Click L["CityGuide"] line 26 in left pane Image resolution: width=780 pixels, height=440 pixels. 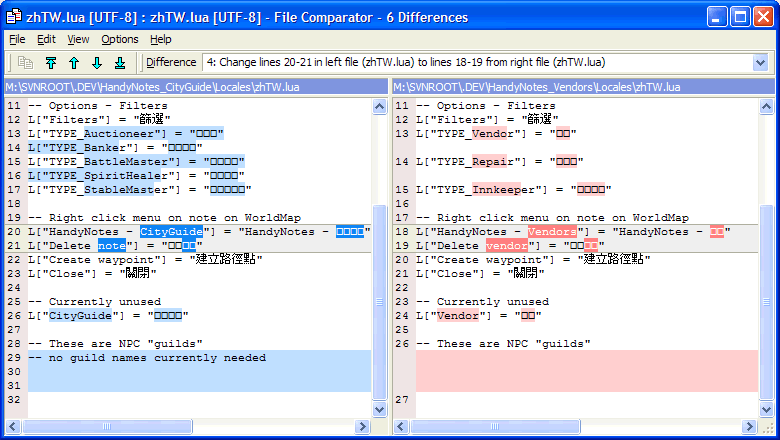pyautogui.click(x=108, y=316)
